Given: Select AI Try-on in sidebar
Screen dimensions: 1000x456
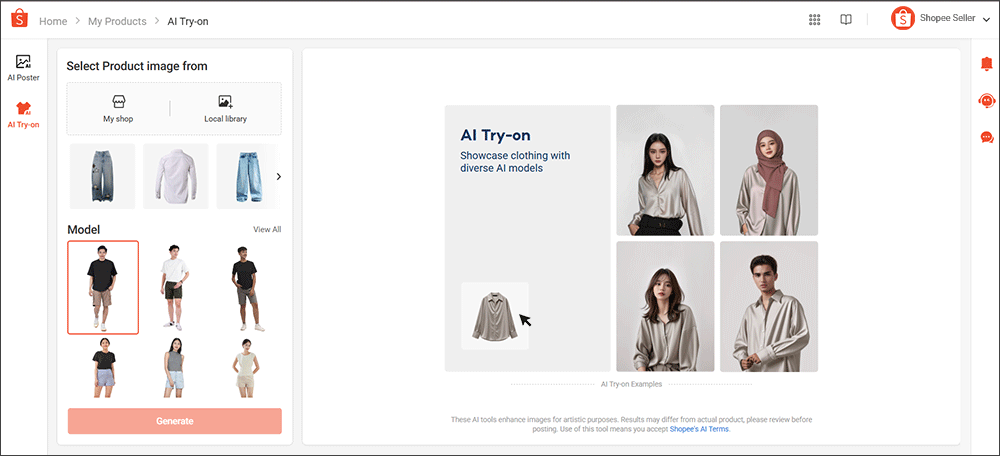Looking at the screenshot, I should click(x=24, y=115).
